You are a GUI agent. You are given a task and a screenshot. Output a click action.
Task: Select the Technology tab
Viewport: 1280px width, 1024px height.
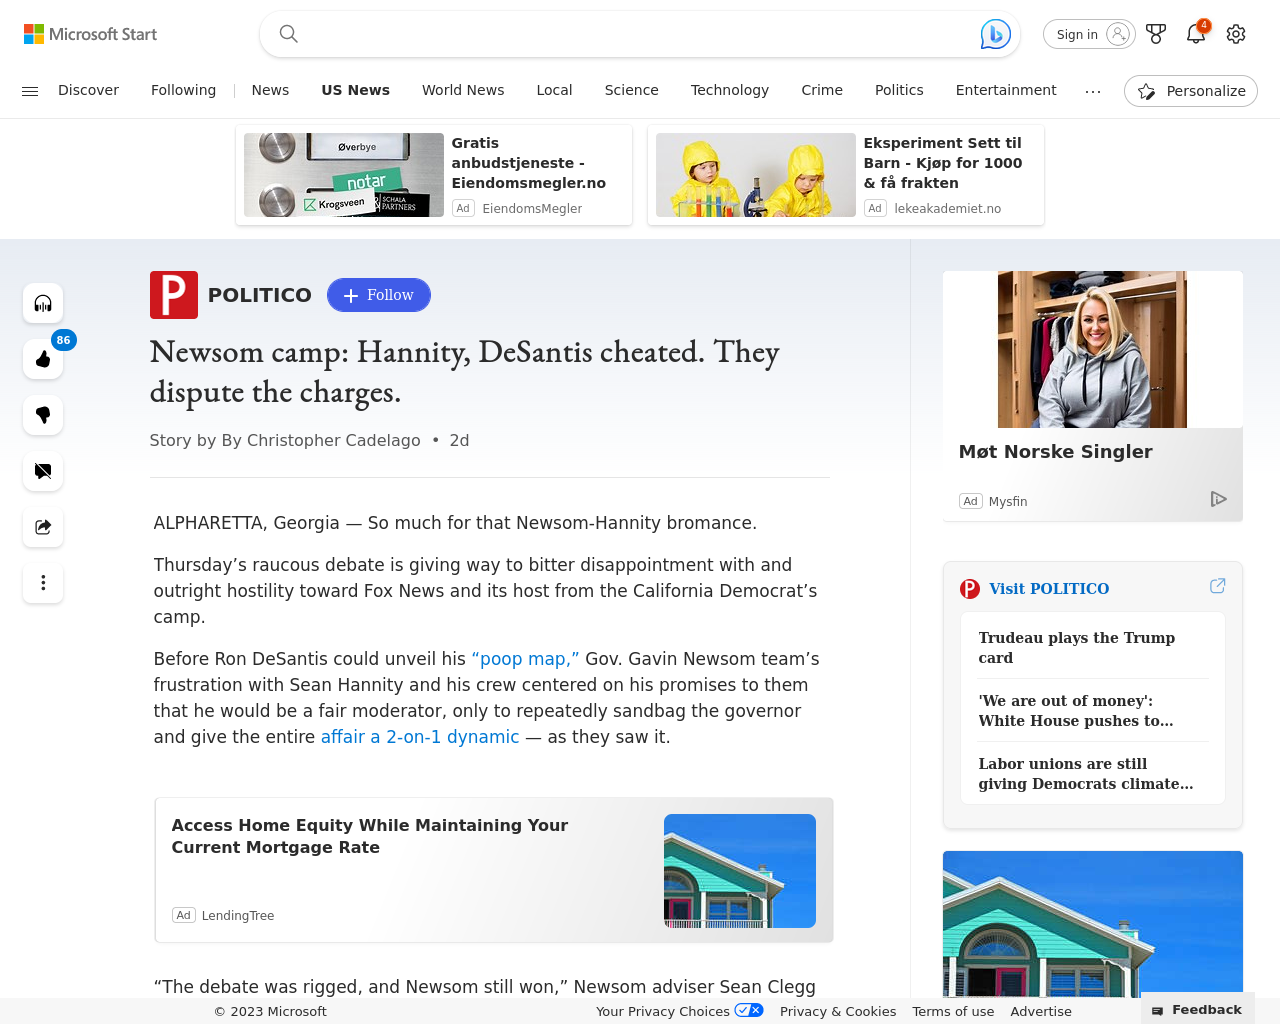[729, 90]
